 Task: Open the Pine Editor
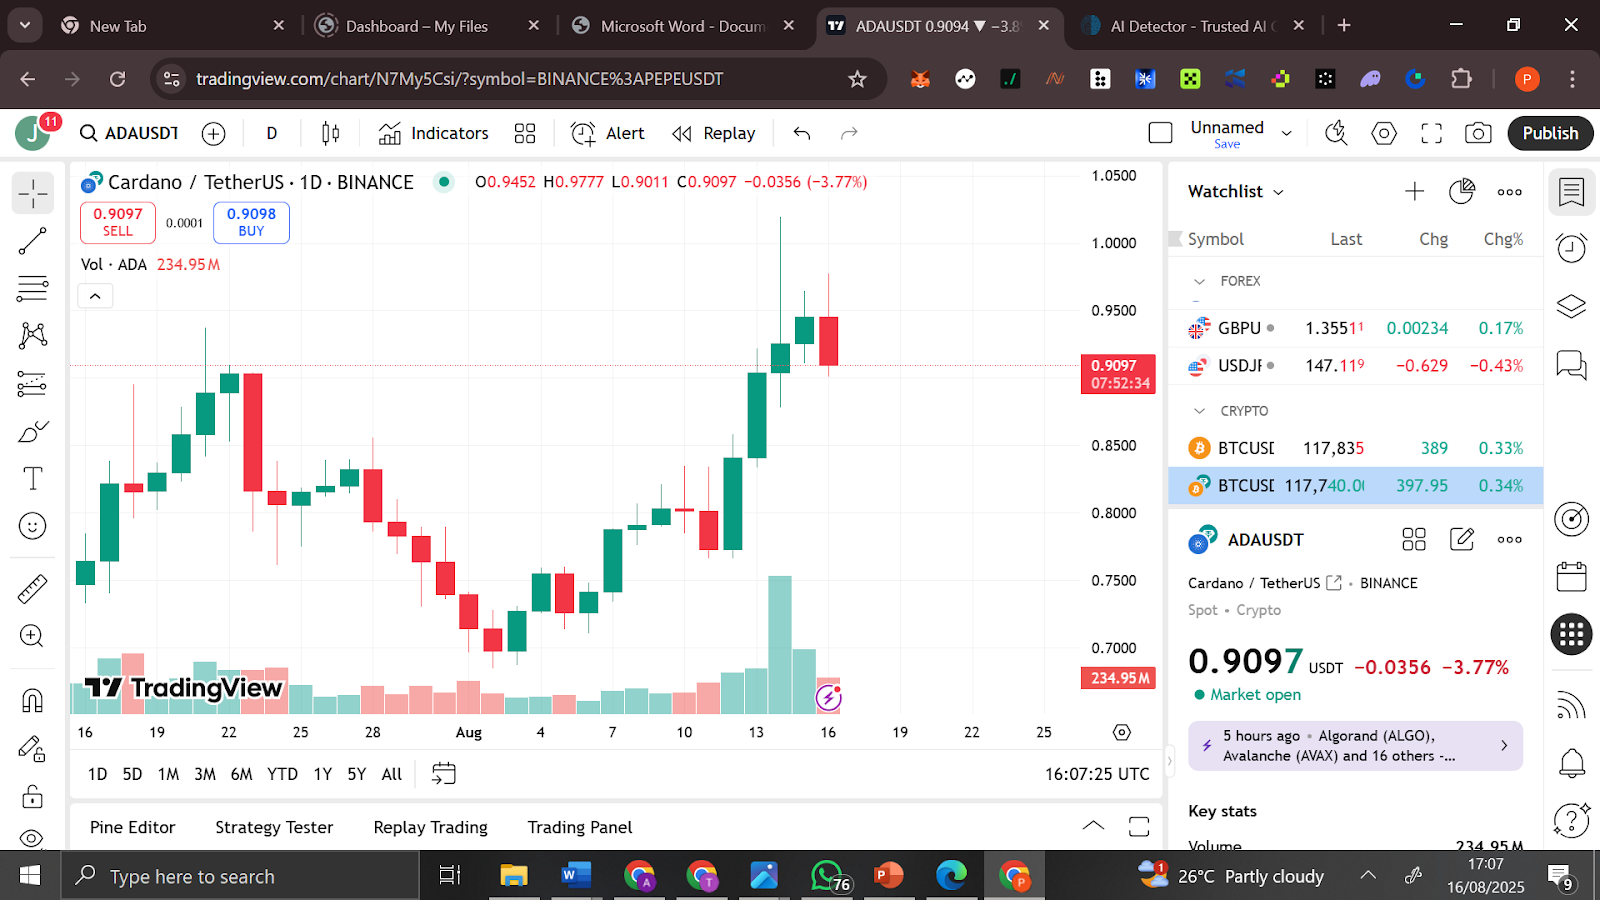click(132, 827)
